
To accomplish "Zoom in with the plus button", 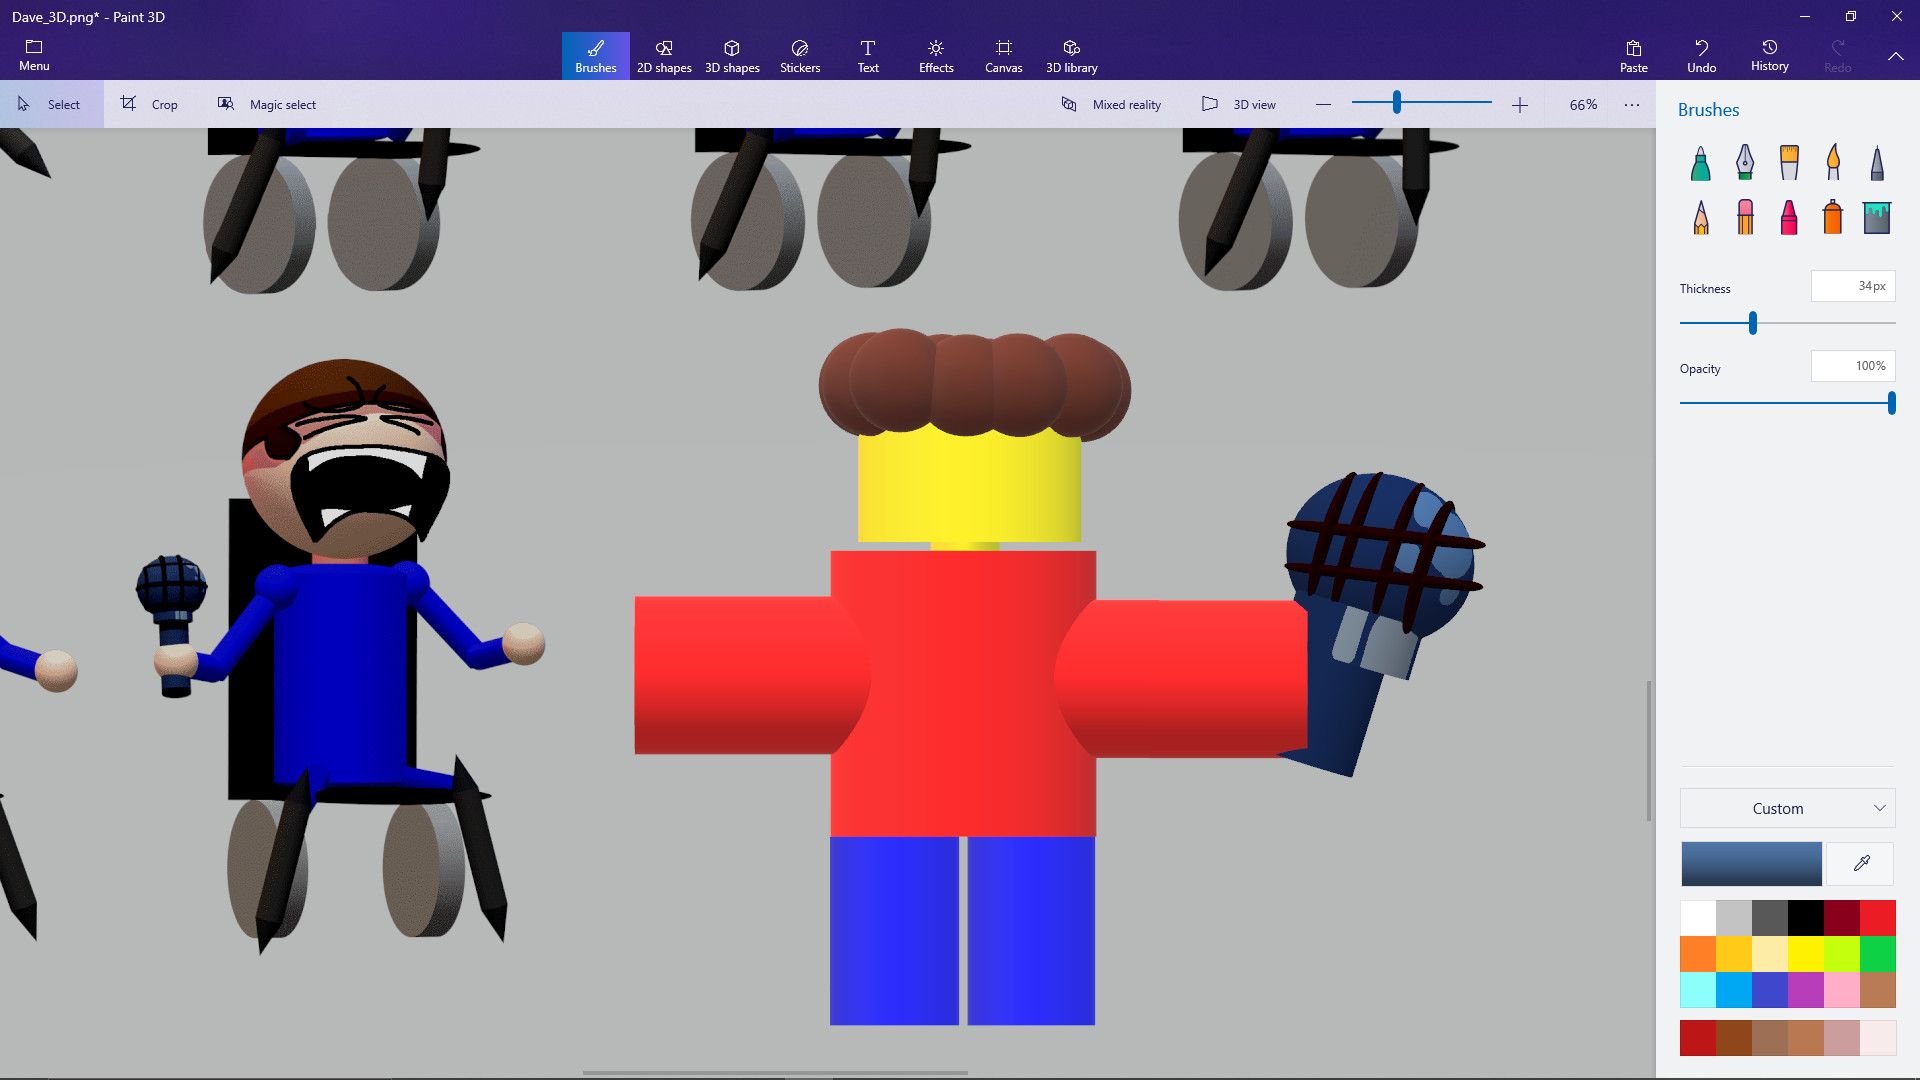I will click(1519, 104).
